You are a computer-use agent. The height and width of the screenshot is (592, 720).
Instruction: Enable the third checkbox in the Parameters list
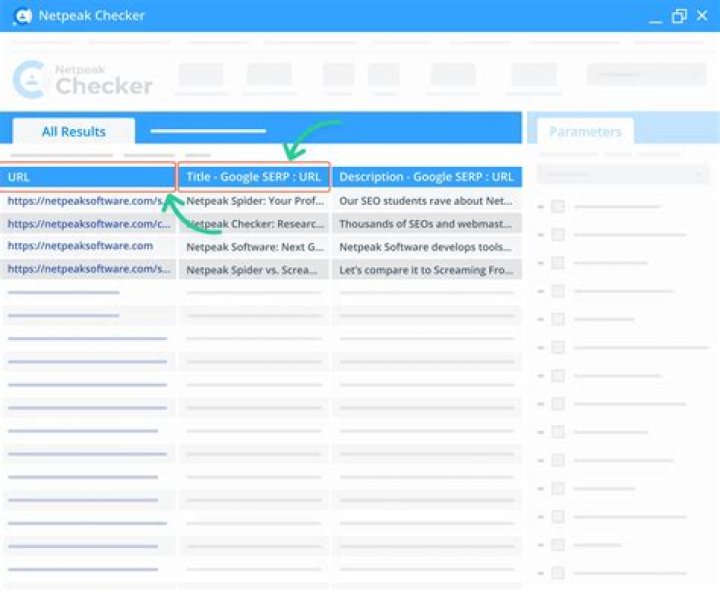coord(558,263)
